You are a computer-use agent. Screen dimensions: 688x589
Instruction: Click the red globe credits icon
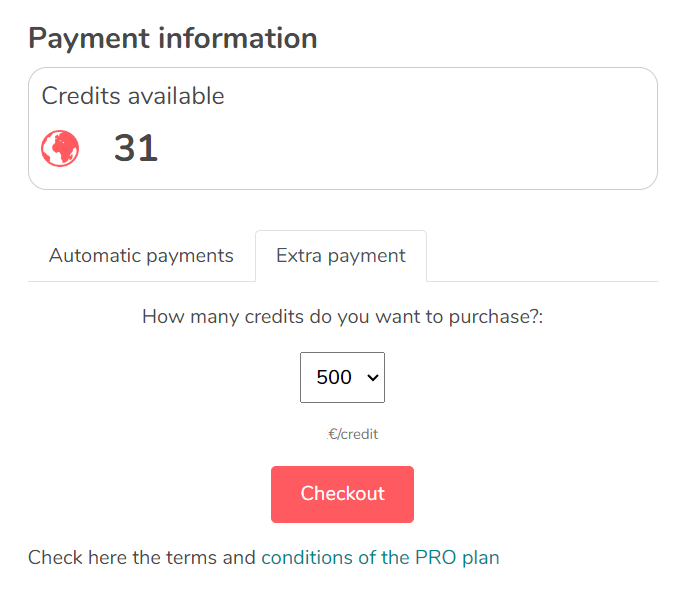[x=60, y=148]
